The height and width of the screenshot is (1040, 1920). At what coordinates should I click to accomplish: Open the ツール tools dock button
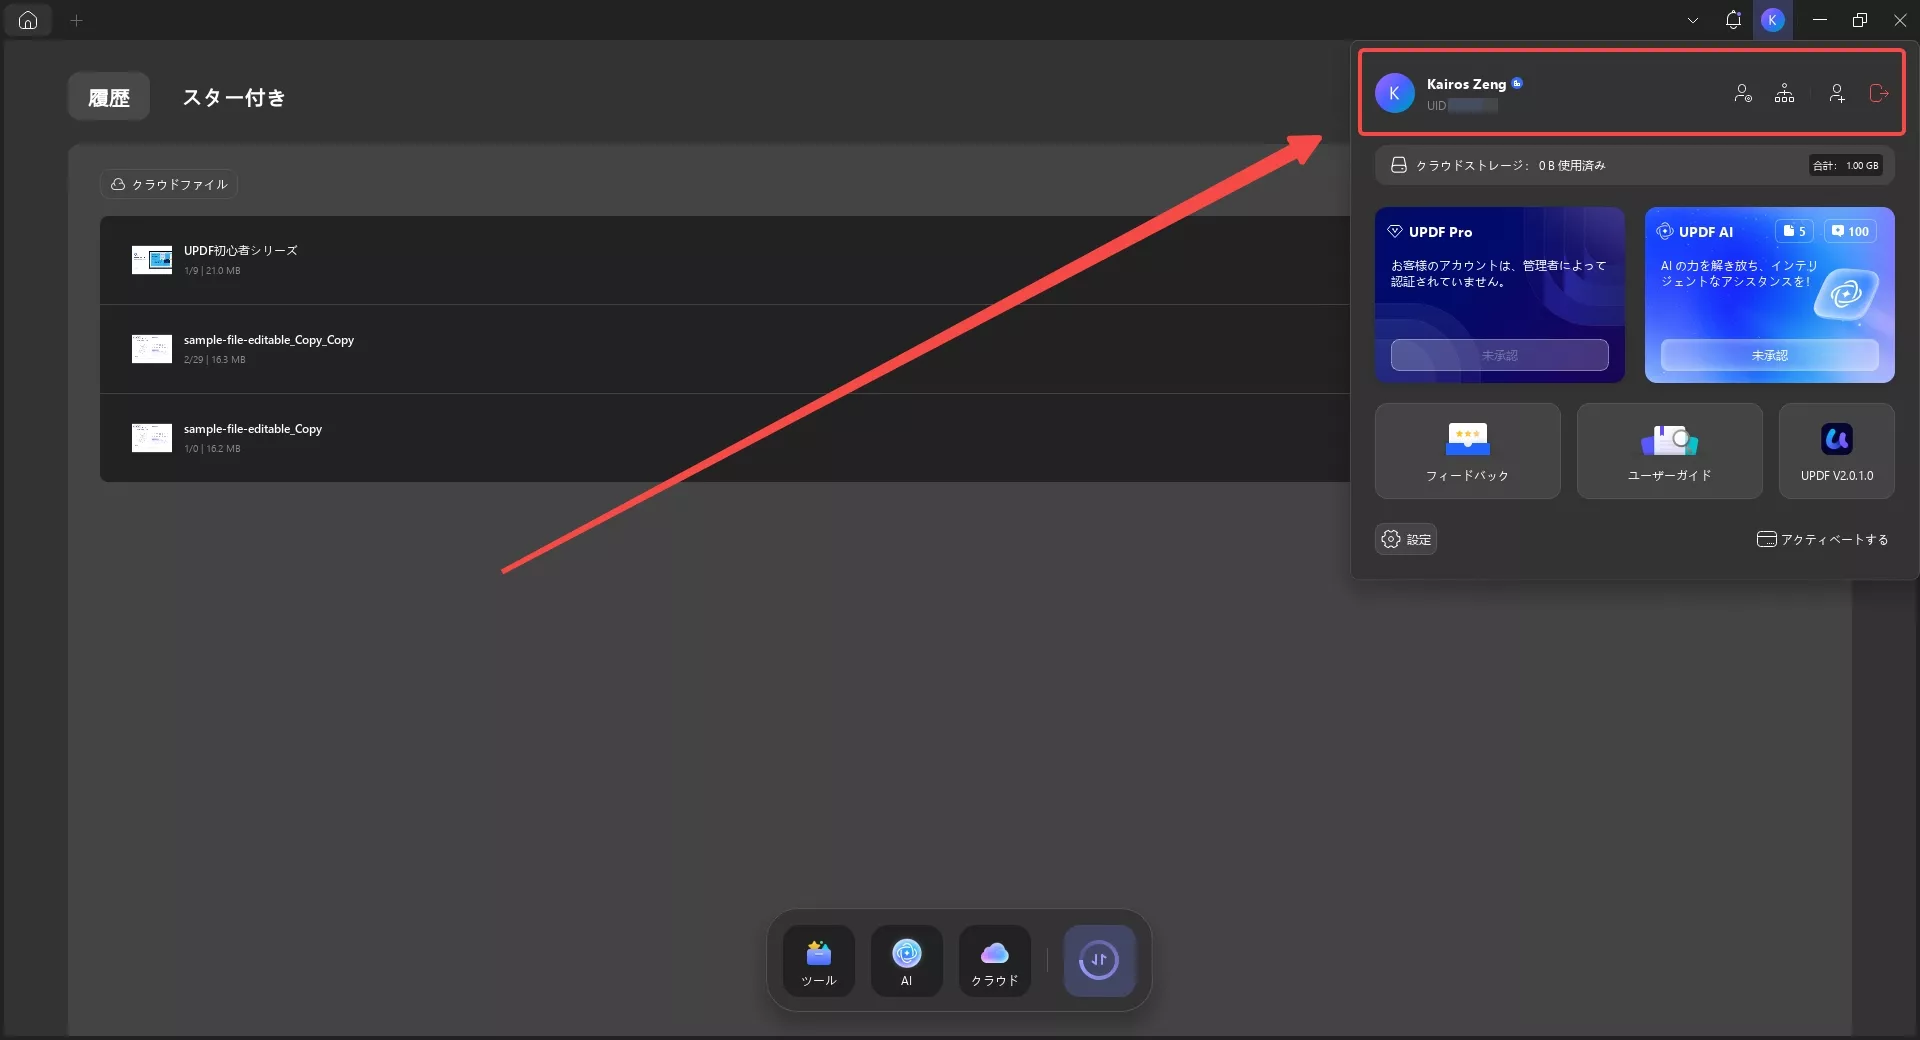click(819, 961)
